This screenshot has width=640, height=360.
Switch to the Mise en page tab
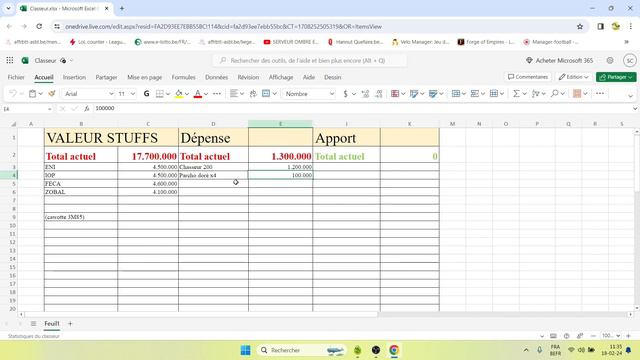tap(144, 77)
